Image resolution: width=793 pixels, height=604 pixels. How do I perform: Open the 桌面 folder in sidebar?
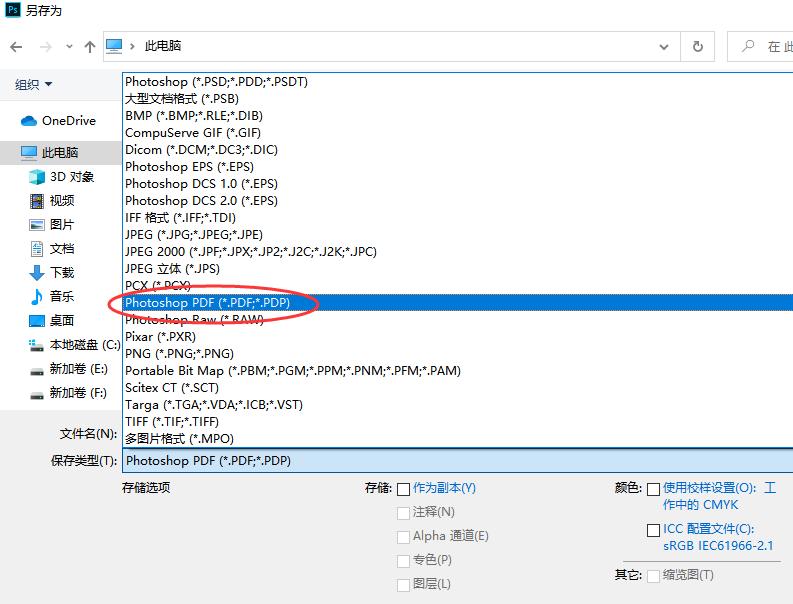52,320
